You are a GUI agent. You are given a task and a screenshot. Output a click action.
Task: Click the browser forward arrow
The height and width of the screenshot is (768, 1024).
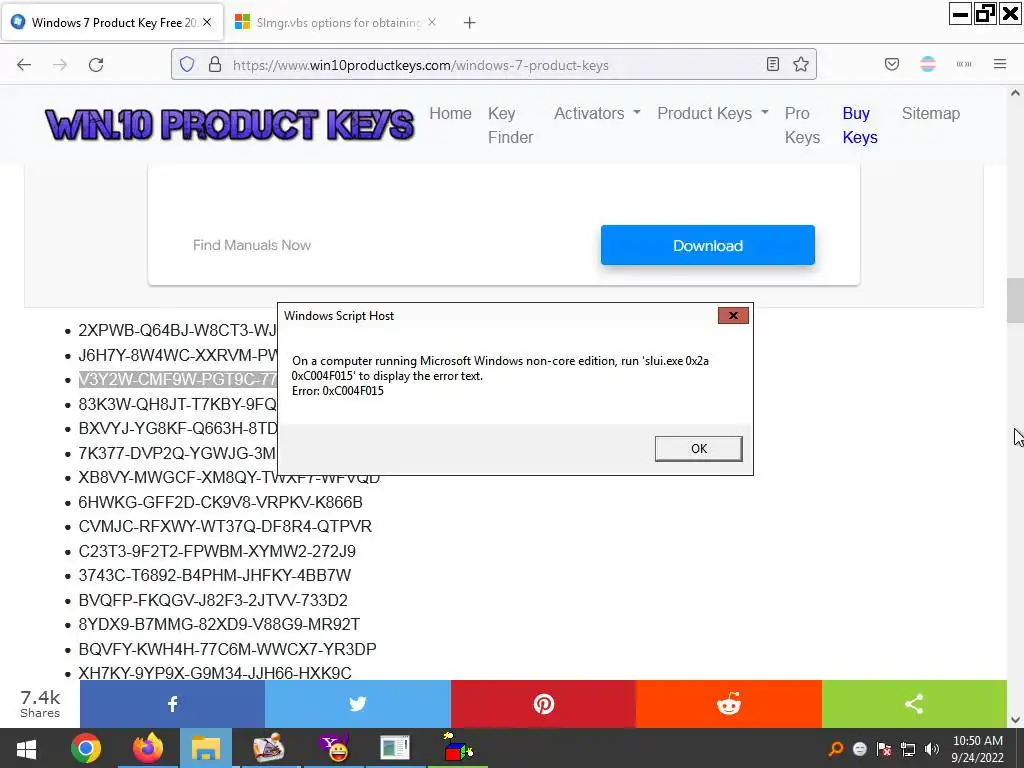(x=60, y=65)
